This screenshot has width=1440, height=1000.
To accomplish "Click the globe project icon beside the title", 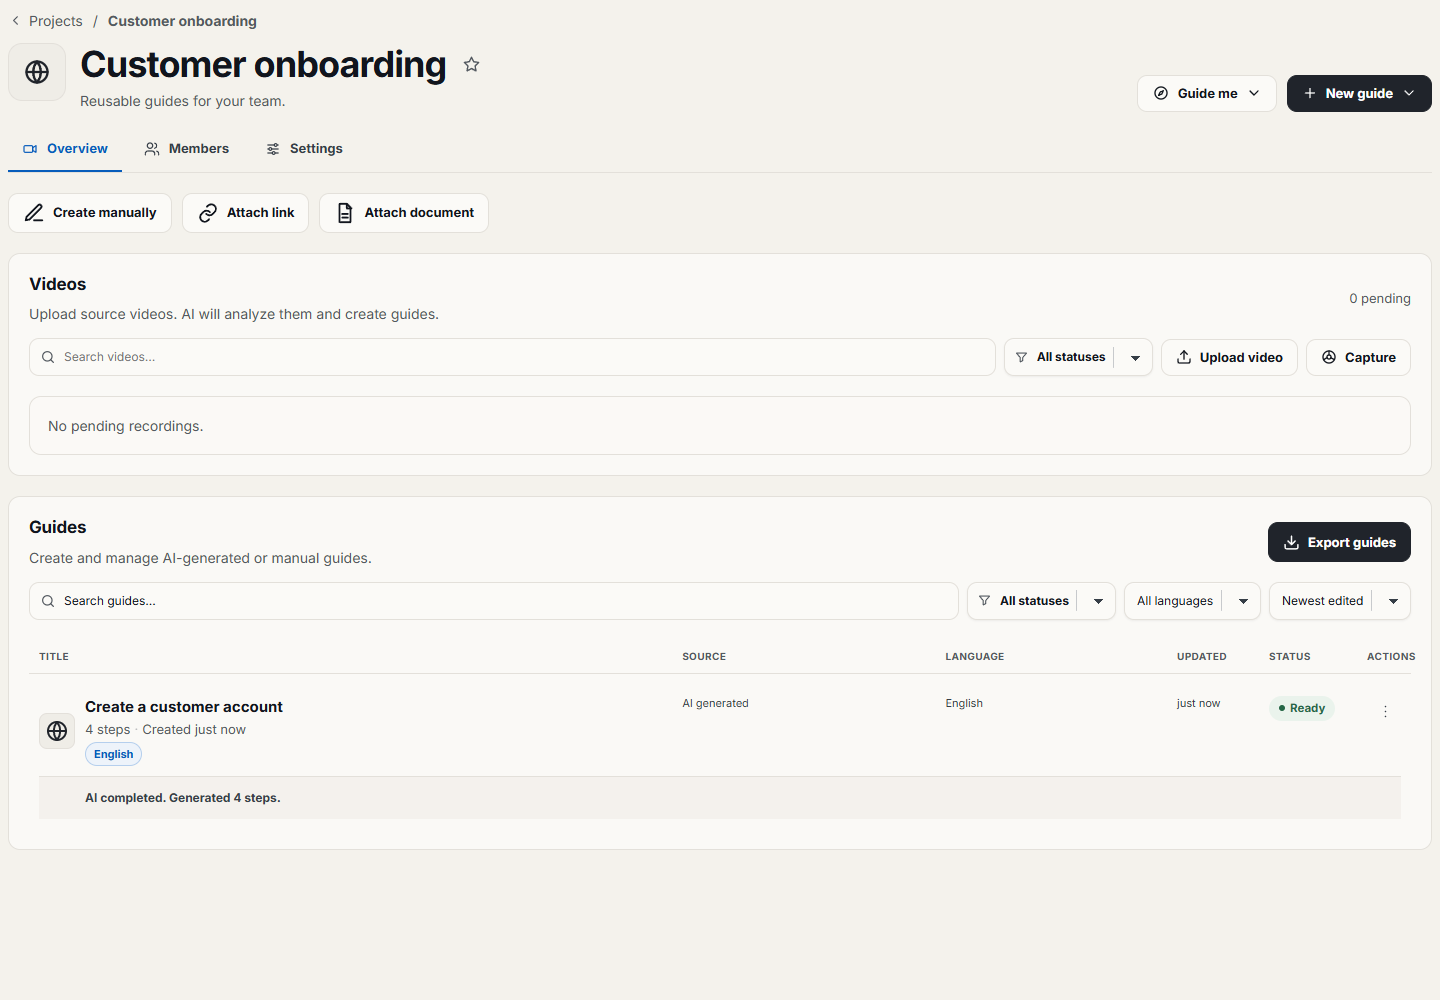I will point(37,72).
